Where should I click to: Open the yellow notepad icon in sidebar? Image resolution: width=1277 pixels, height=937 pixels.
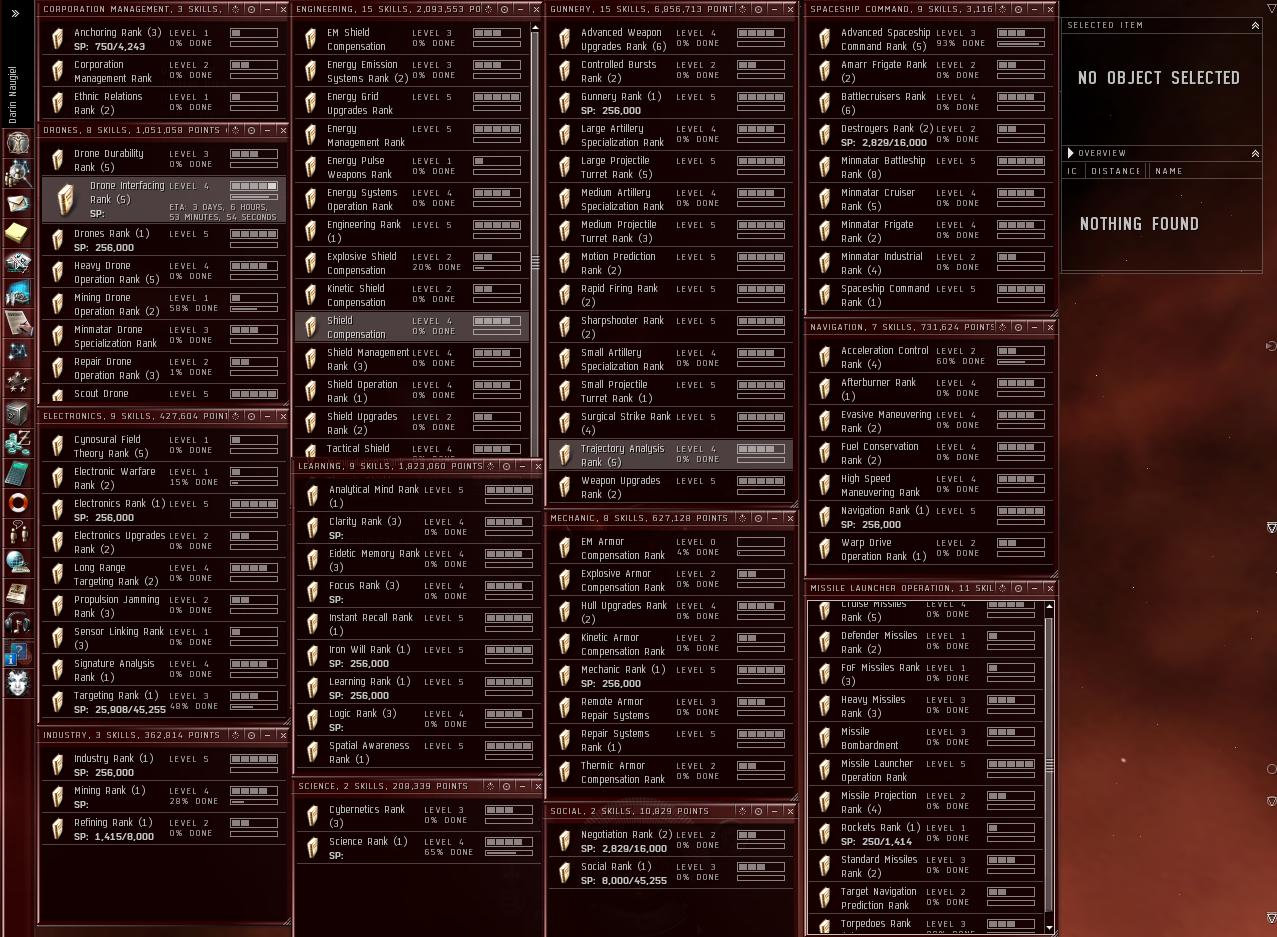[18, 233]
